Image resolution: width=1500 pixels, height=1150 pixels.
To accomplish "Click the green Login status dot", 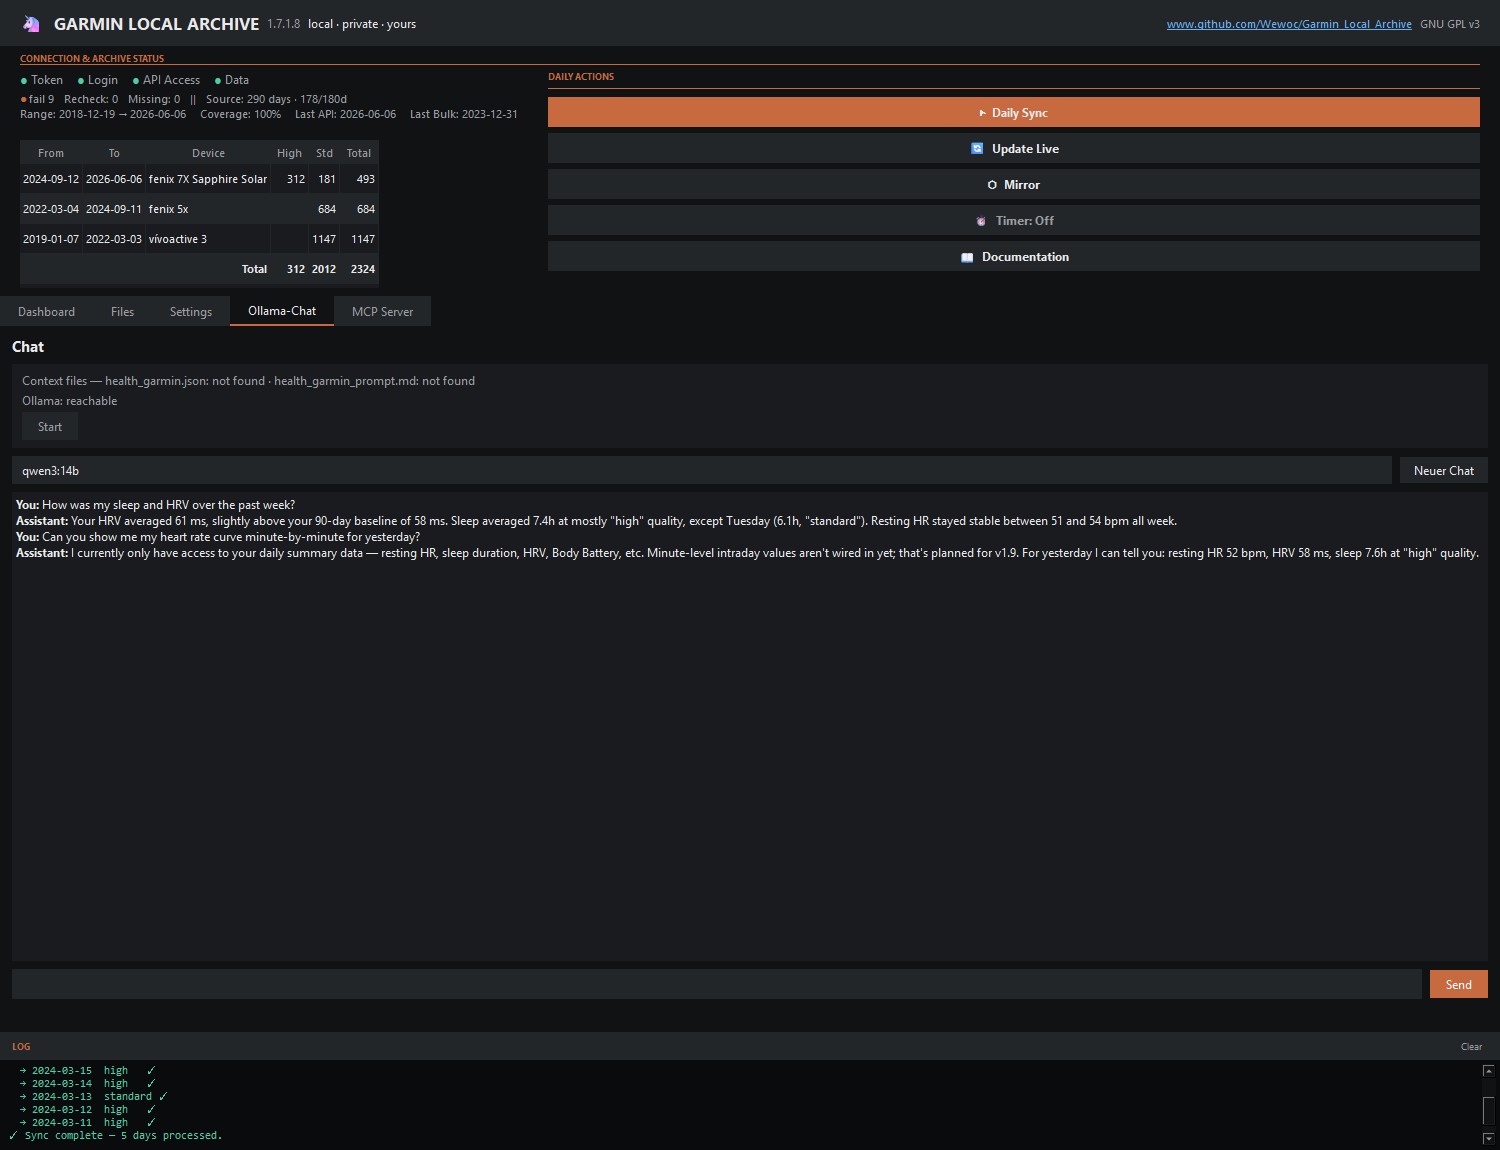I will coord(81,81).
